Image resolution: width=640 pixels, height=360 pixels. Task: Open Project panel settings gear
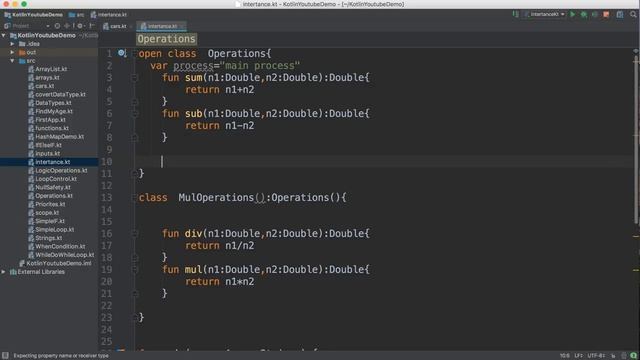tap(80, 26)
